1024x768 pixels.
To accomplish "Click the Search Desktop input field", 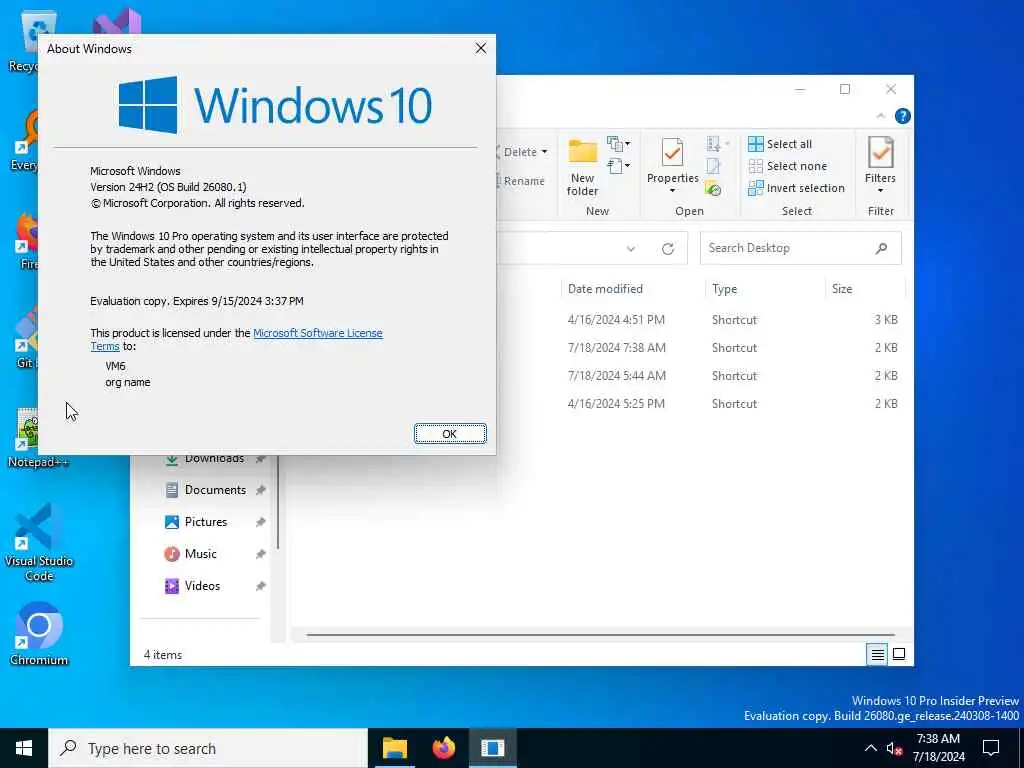I will pos(800,248).
